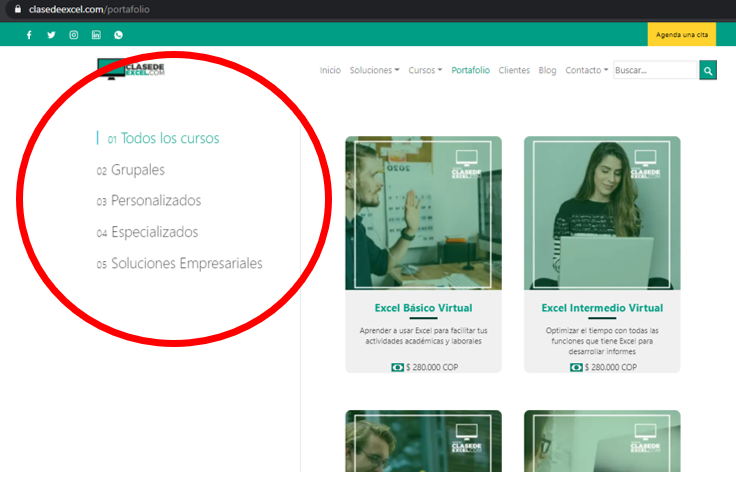Open the Instagram social link

tap(74, 35)
